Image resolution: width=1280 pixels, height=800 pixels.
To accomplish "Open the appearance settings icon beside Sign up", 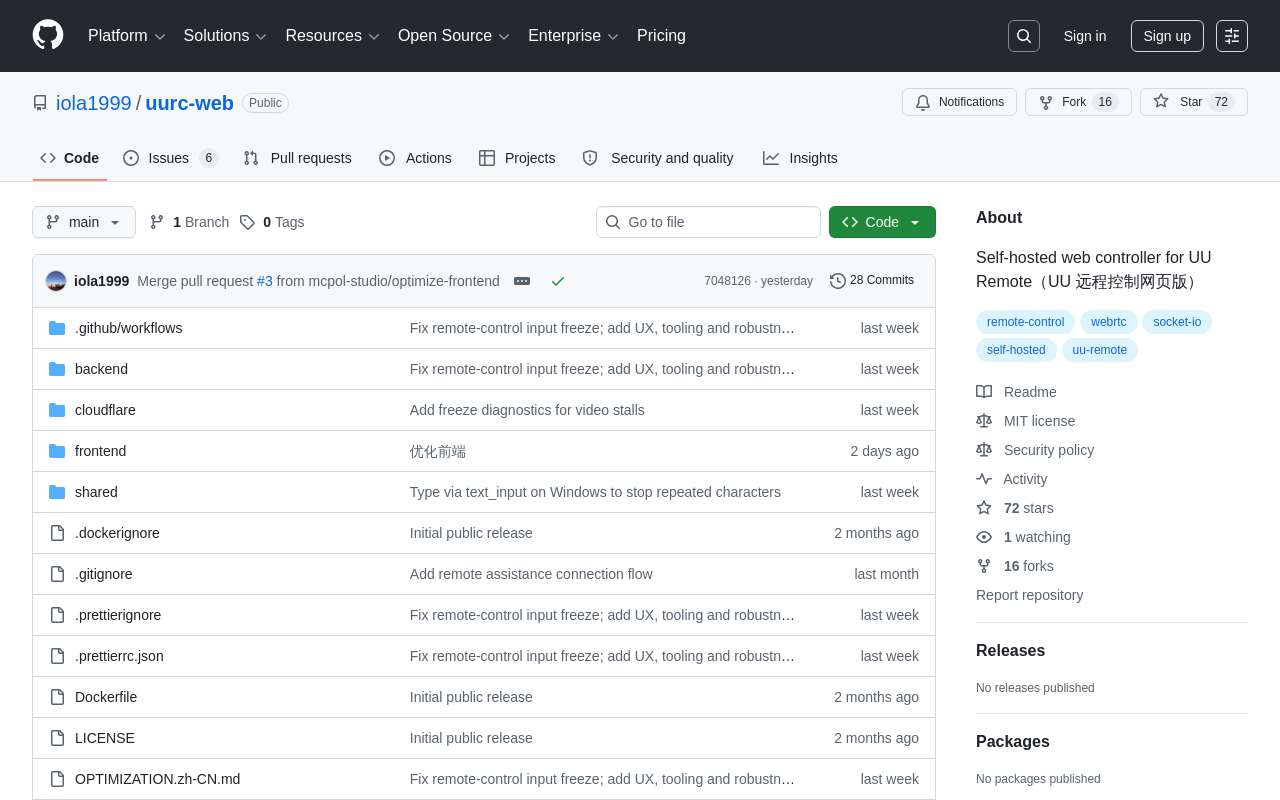I will click(1232, 36).
